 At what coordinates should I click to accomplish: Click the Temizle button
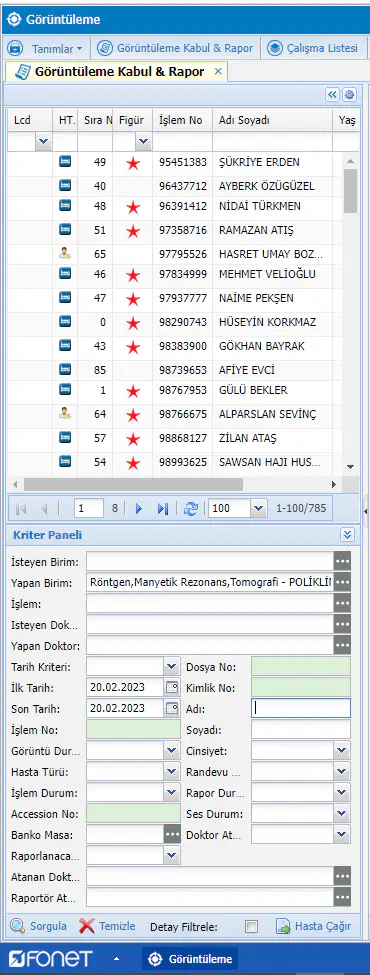(108, 926)
